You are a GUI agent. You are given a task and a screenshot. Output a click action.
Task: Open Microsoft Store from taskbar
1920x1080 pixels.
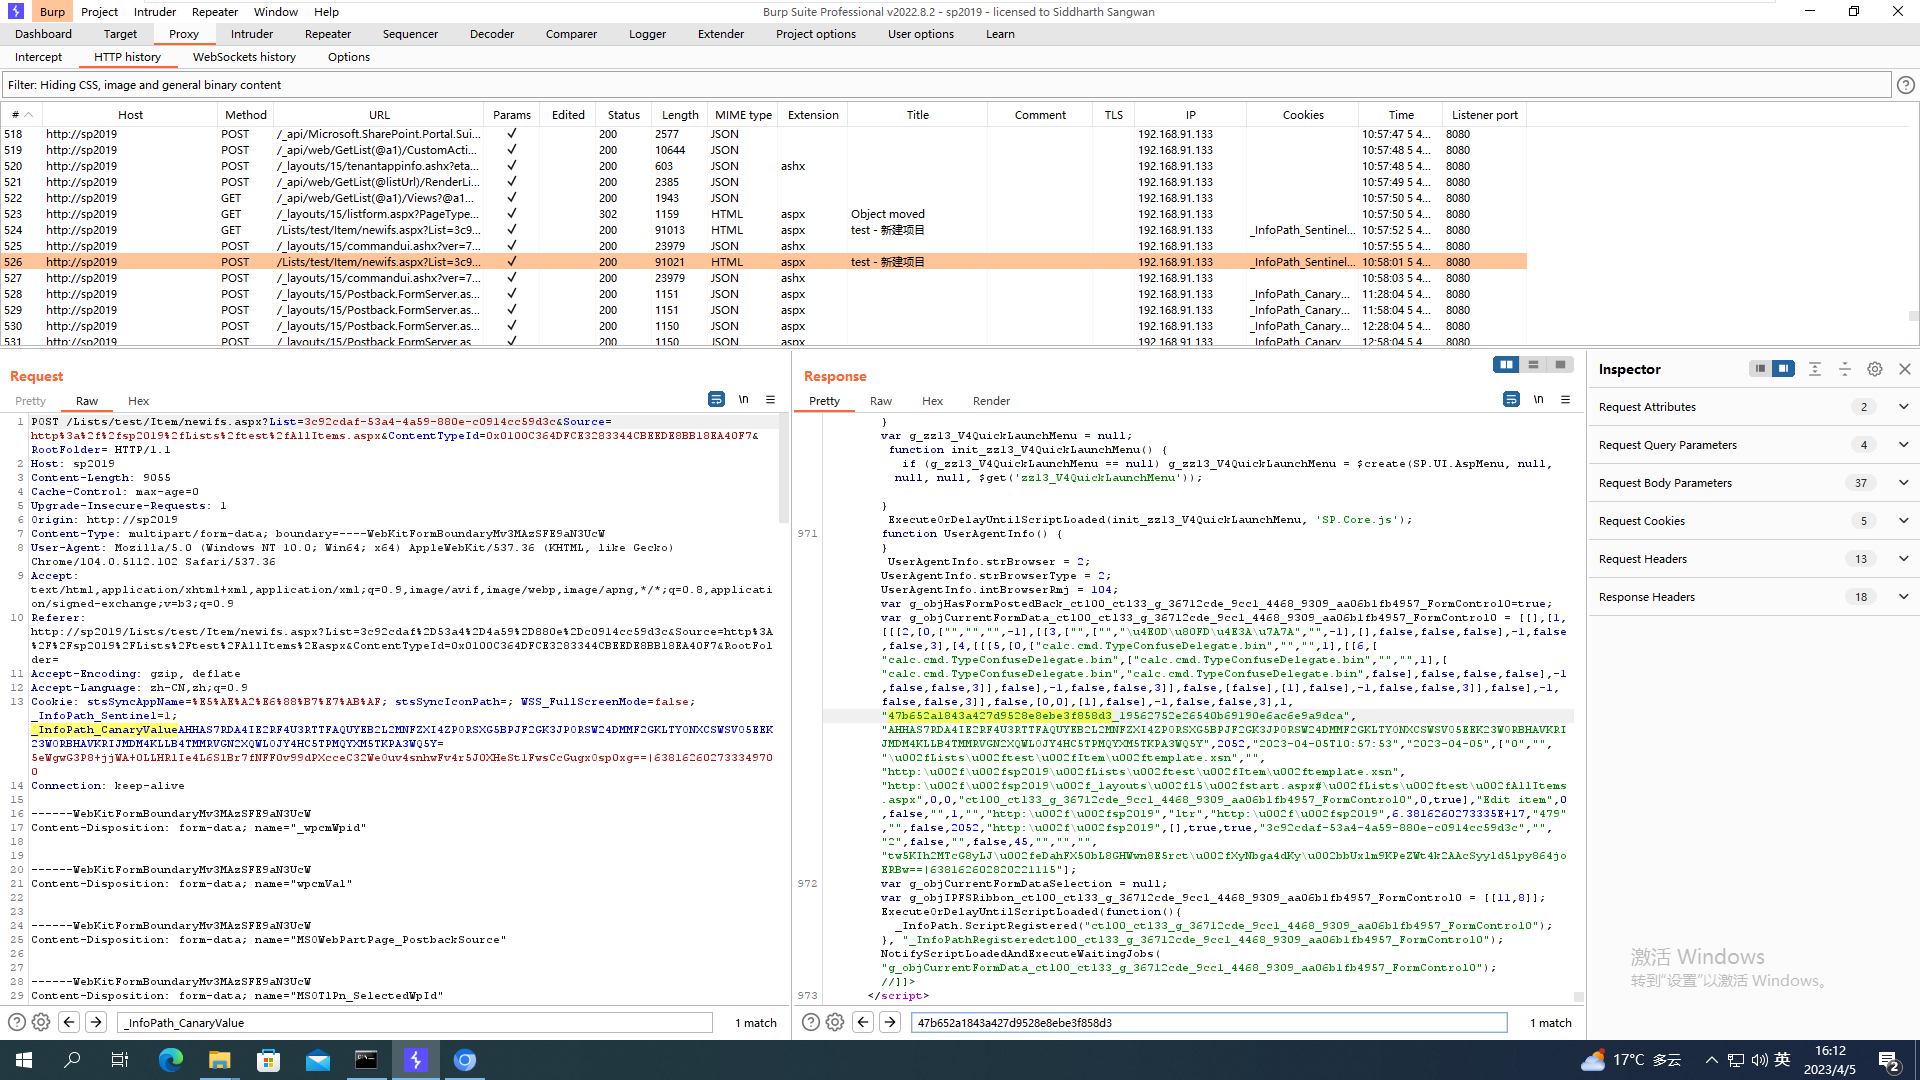tap(269, 1060)
